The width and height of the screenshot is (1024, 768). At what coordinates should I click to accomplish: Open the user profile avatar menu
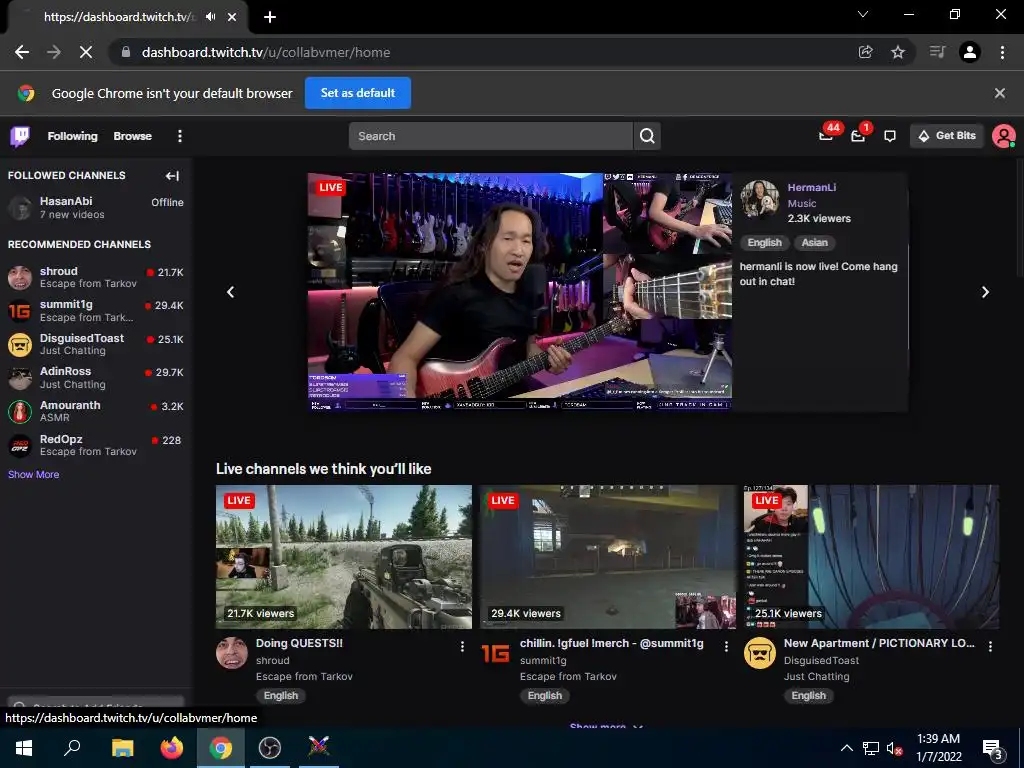(x=1003, y=136)
